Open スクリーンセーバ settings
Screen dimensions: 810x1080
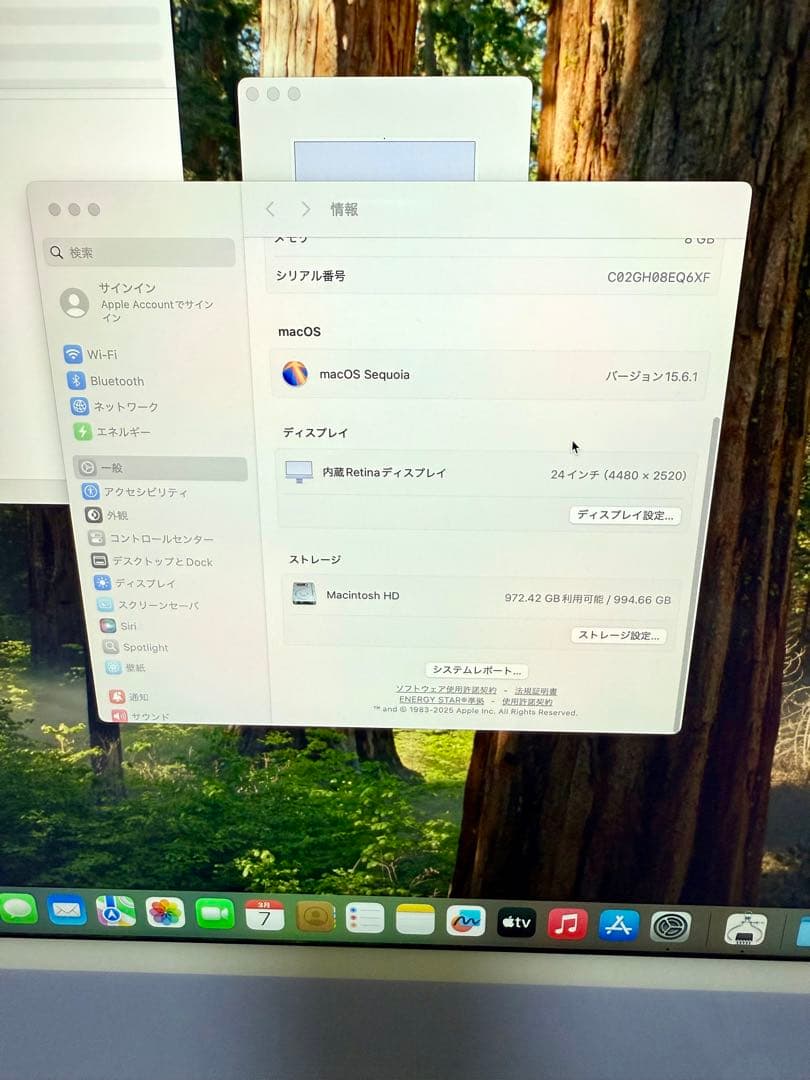click(x=148, y=605)
